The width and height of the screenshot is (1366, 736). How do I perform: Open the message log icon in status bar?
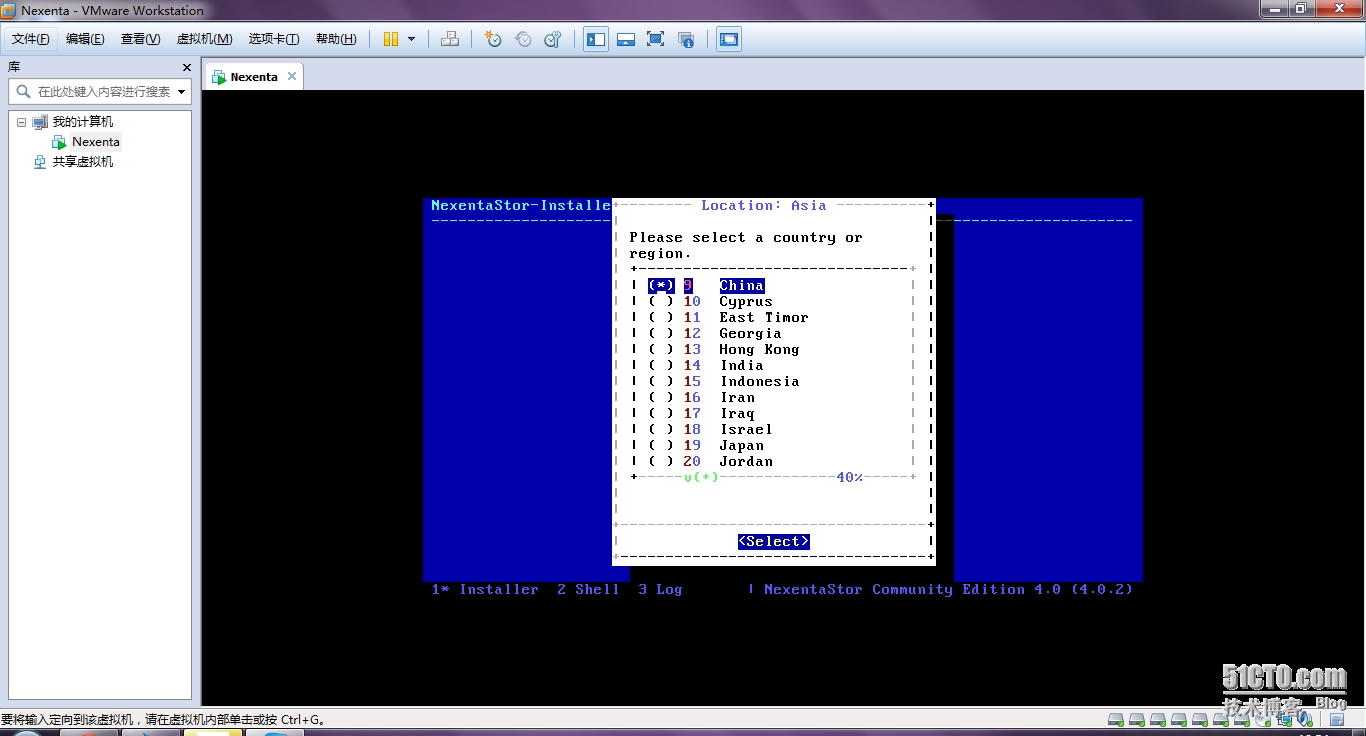(1337, 719)
